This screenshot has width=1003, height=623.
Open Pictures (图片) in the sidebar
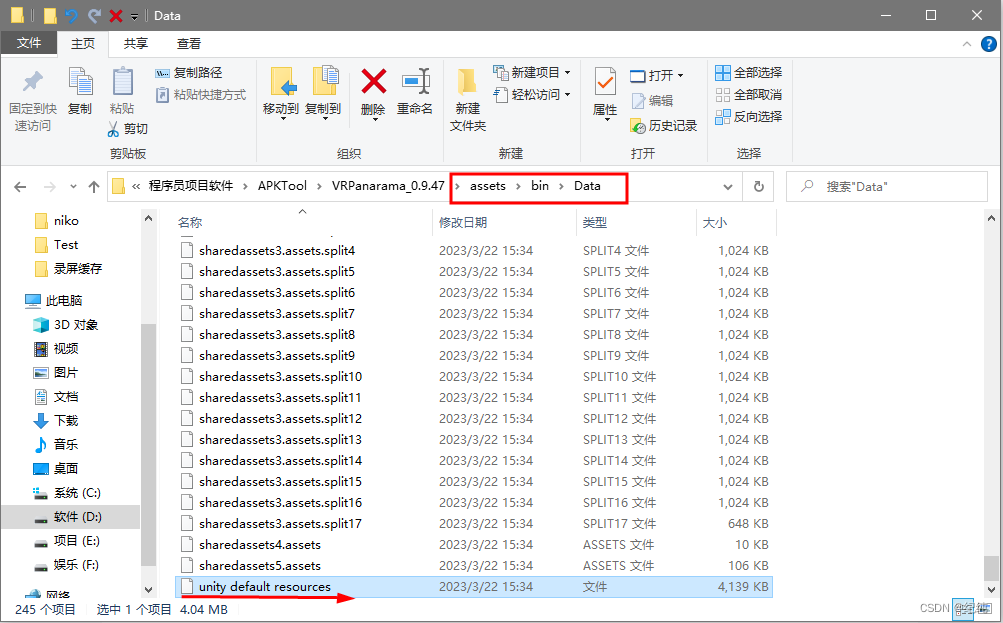point(56,373)
